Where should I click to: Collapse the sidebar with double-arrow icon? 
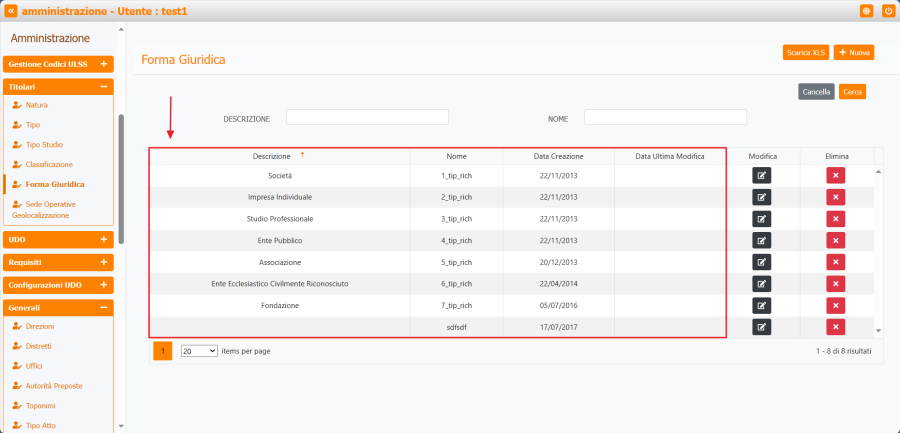pyautogui.click(x=11, y=10)
